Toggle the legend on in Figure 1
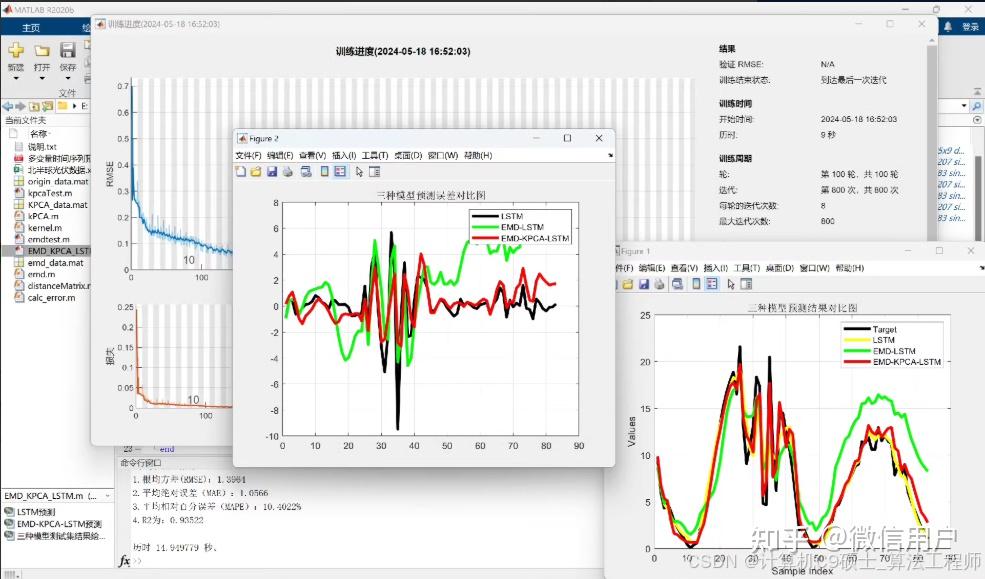 tap(711, 284)
